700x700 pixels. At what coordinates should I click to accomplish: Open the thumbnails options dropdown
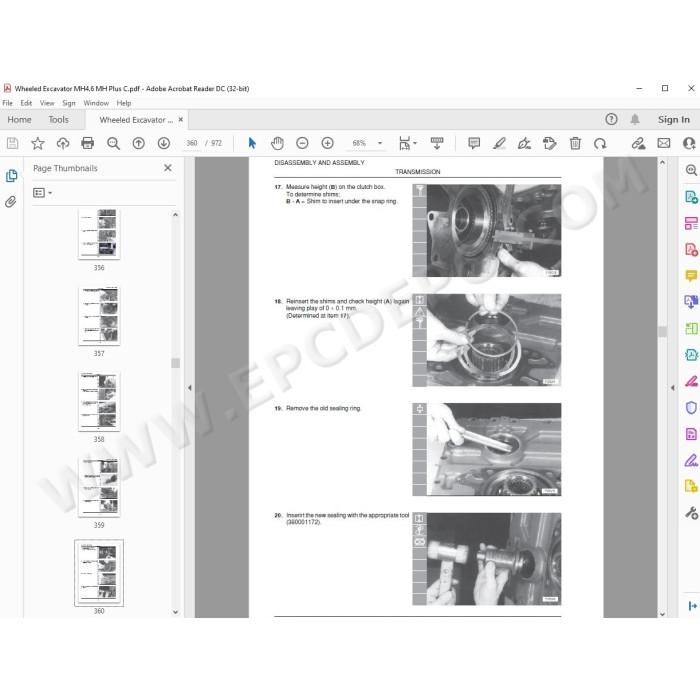click(42, 193)
